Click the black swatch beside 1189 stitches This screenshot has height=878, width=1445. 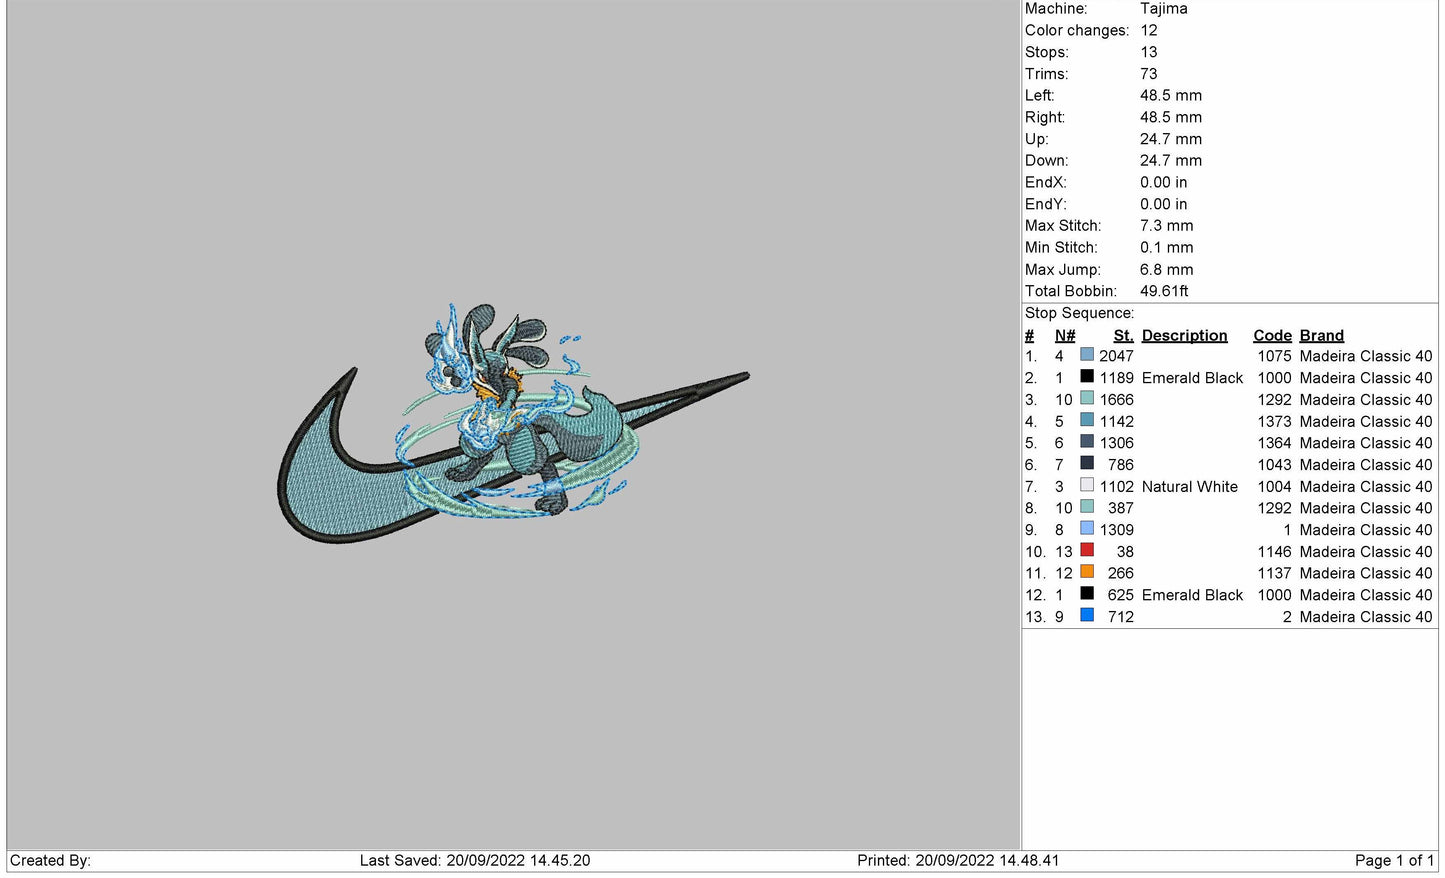click(1087, 377)
